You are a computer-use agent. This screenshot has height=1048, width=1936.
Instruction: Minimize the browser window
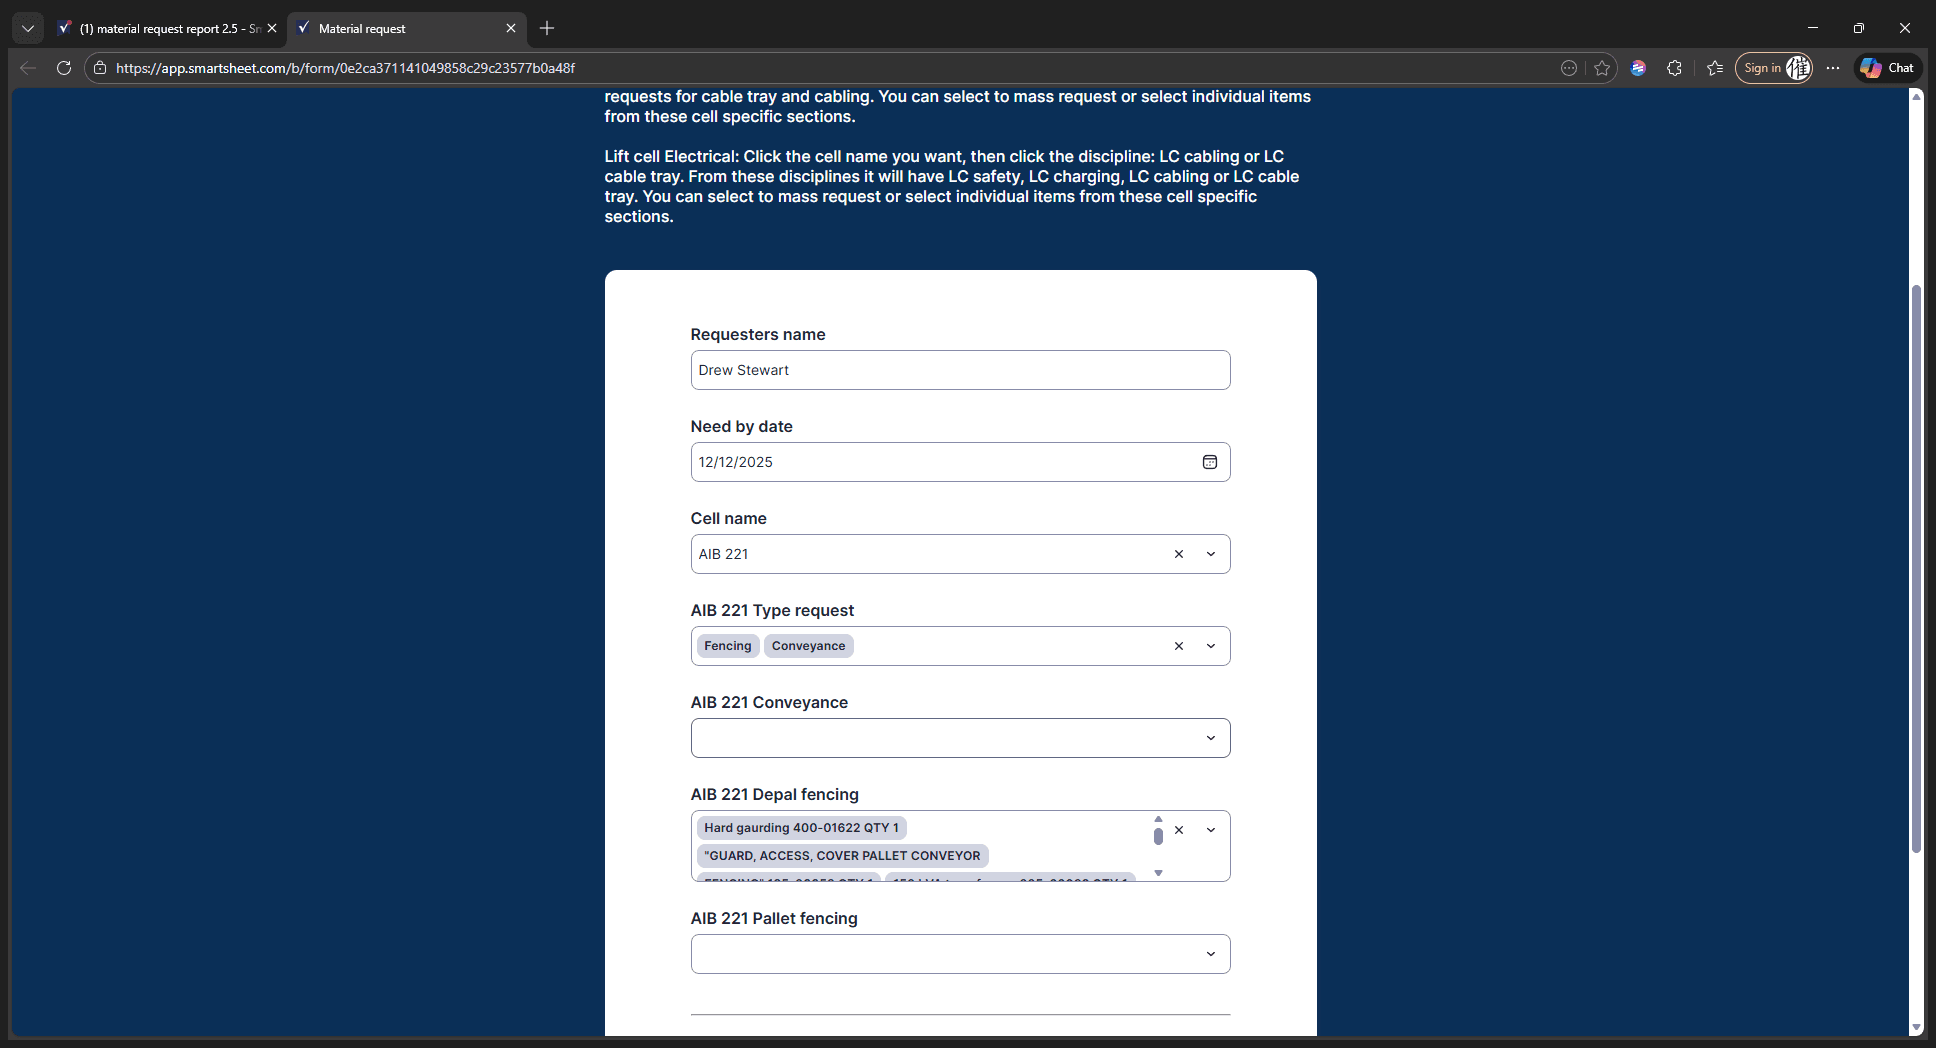[x=1812, y=28]
